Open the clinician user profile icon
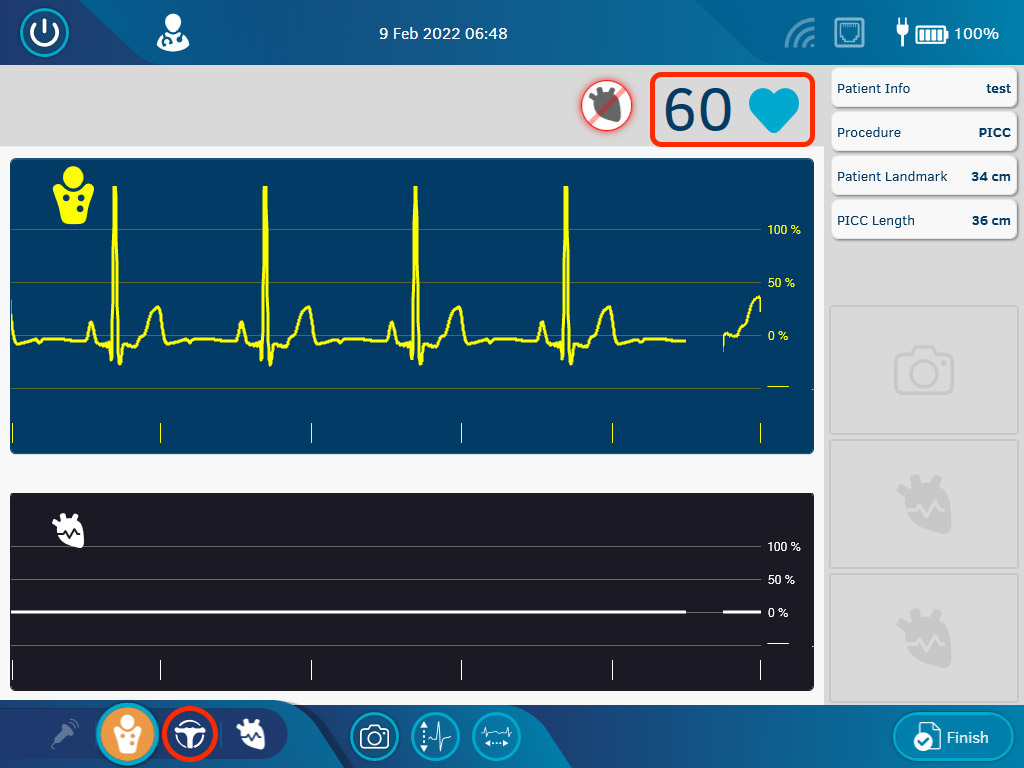 (172, 33)
